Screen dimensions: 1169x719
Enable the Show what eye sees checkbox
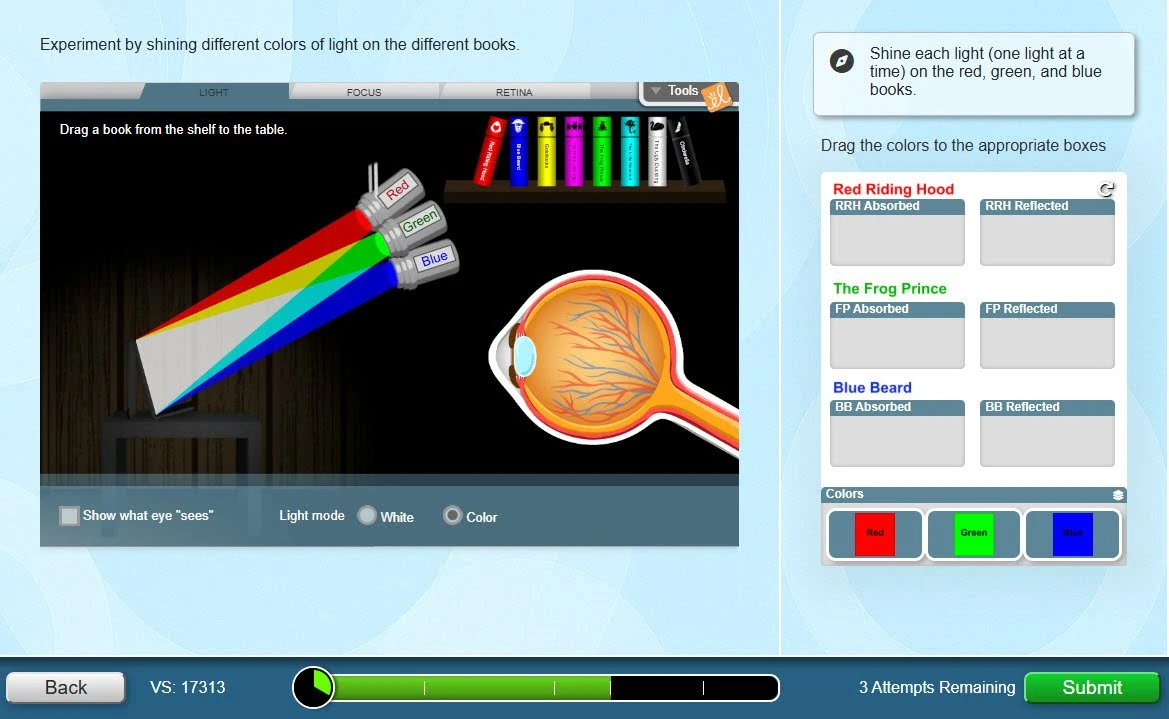tap(68, 516)
